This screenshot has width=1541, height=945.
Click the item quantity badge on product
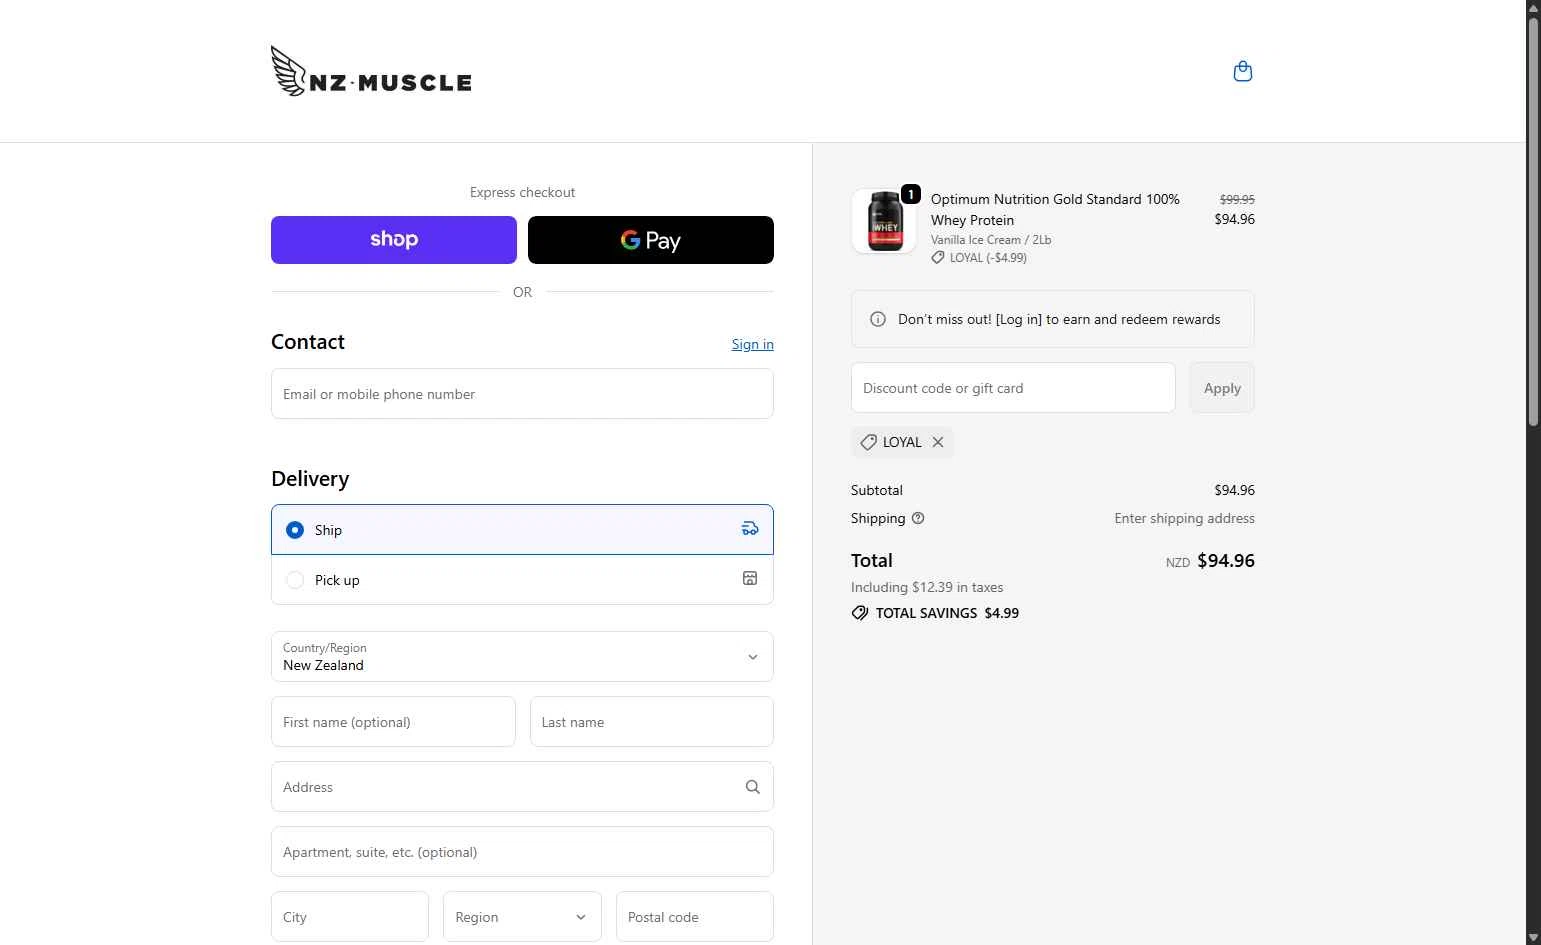[911, 194]
